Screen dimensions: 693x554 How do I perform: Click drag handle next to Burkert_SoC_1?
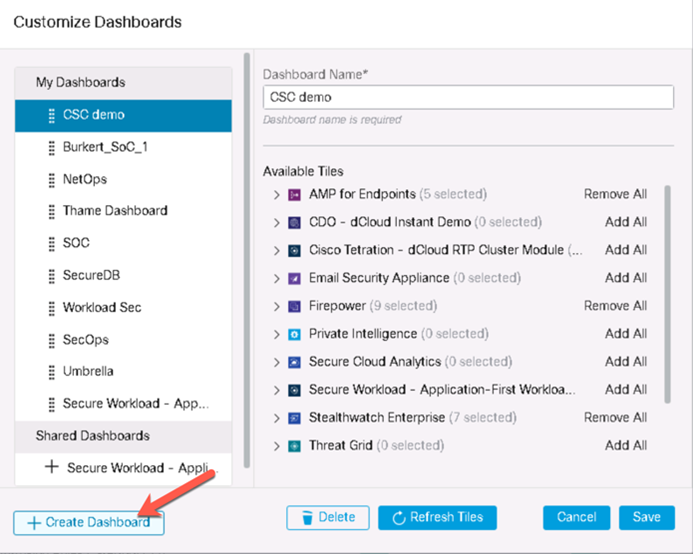(52, 148)
